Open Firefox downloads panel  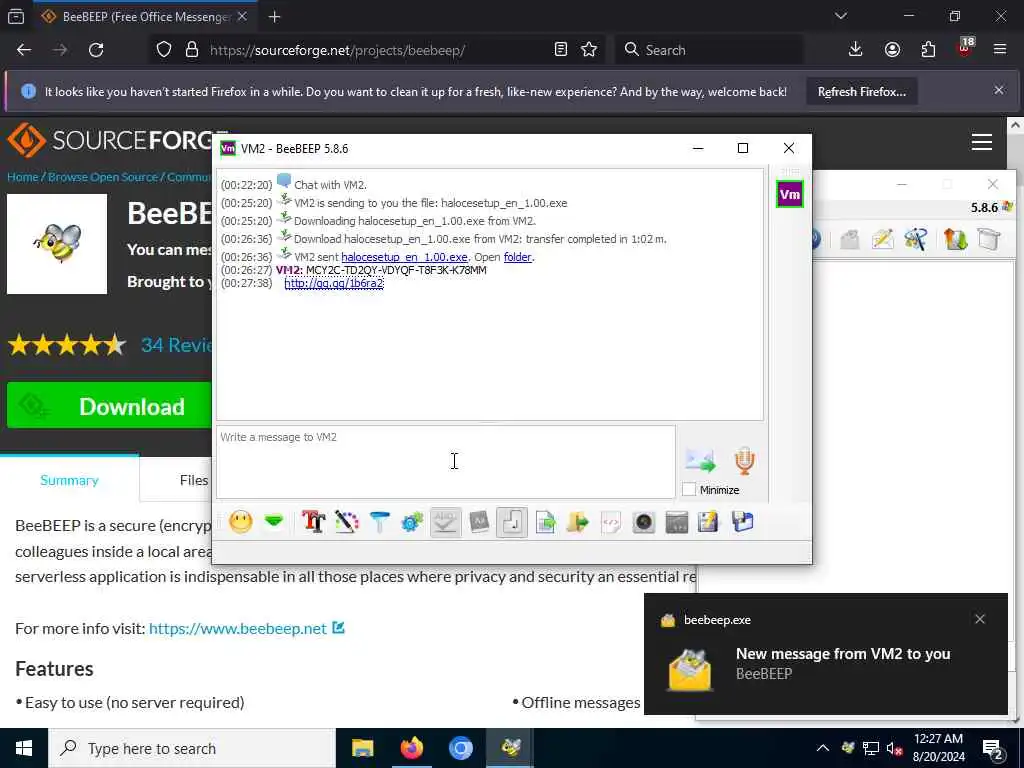(856, 50)
